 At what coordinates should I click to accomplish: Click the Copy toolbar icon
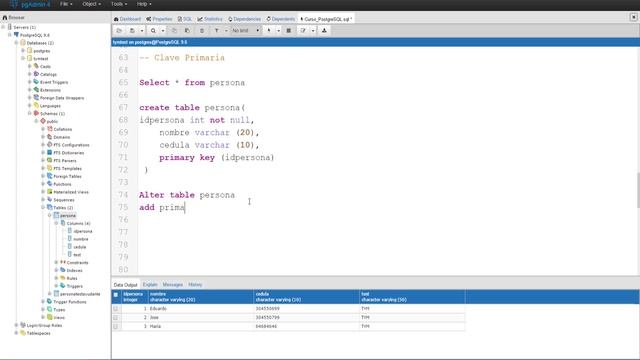[174, 31]
